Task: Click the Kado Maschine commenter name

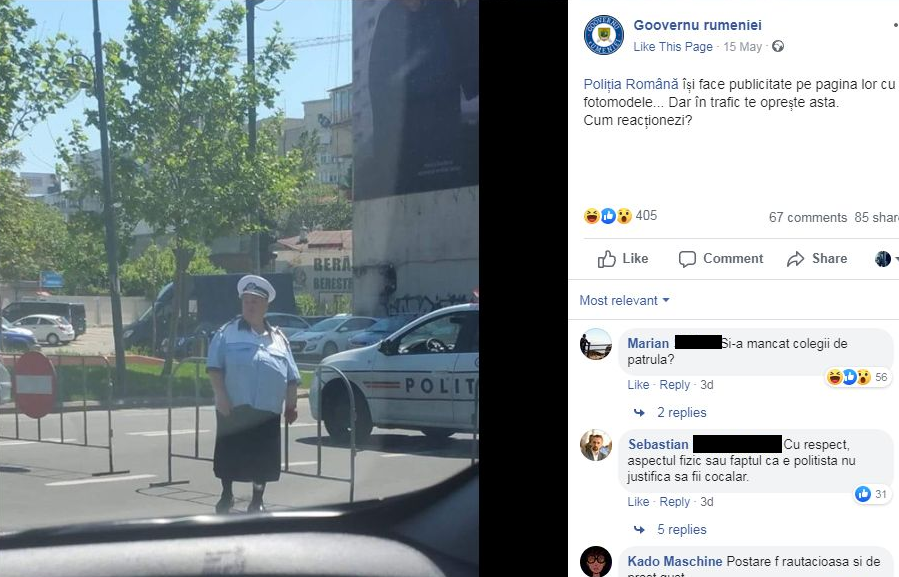Action: click(674, 562)
